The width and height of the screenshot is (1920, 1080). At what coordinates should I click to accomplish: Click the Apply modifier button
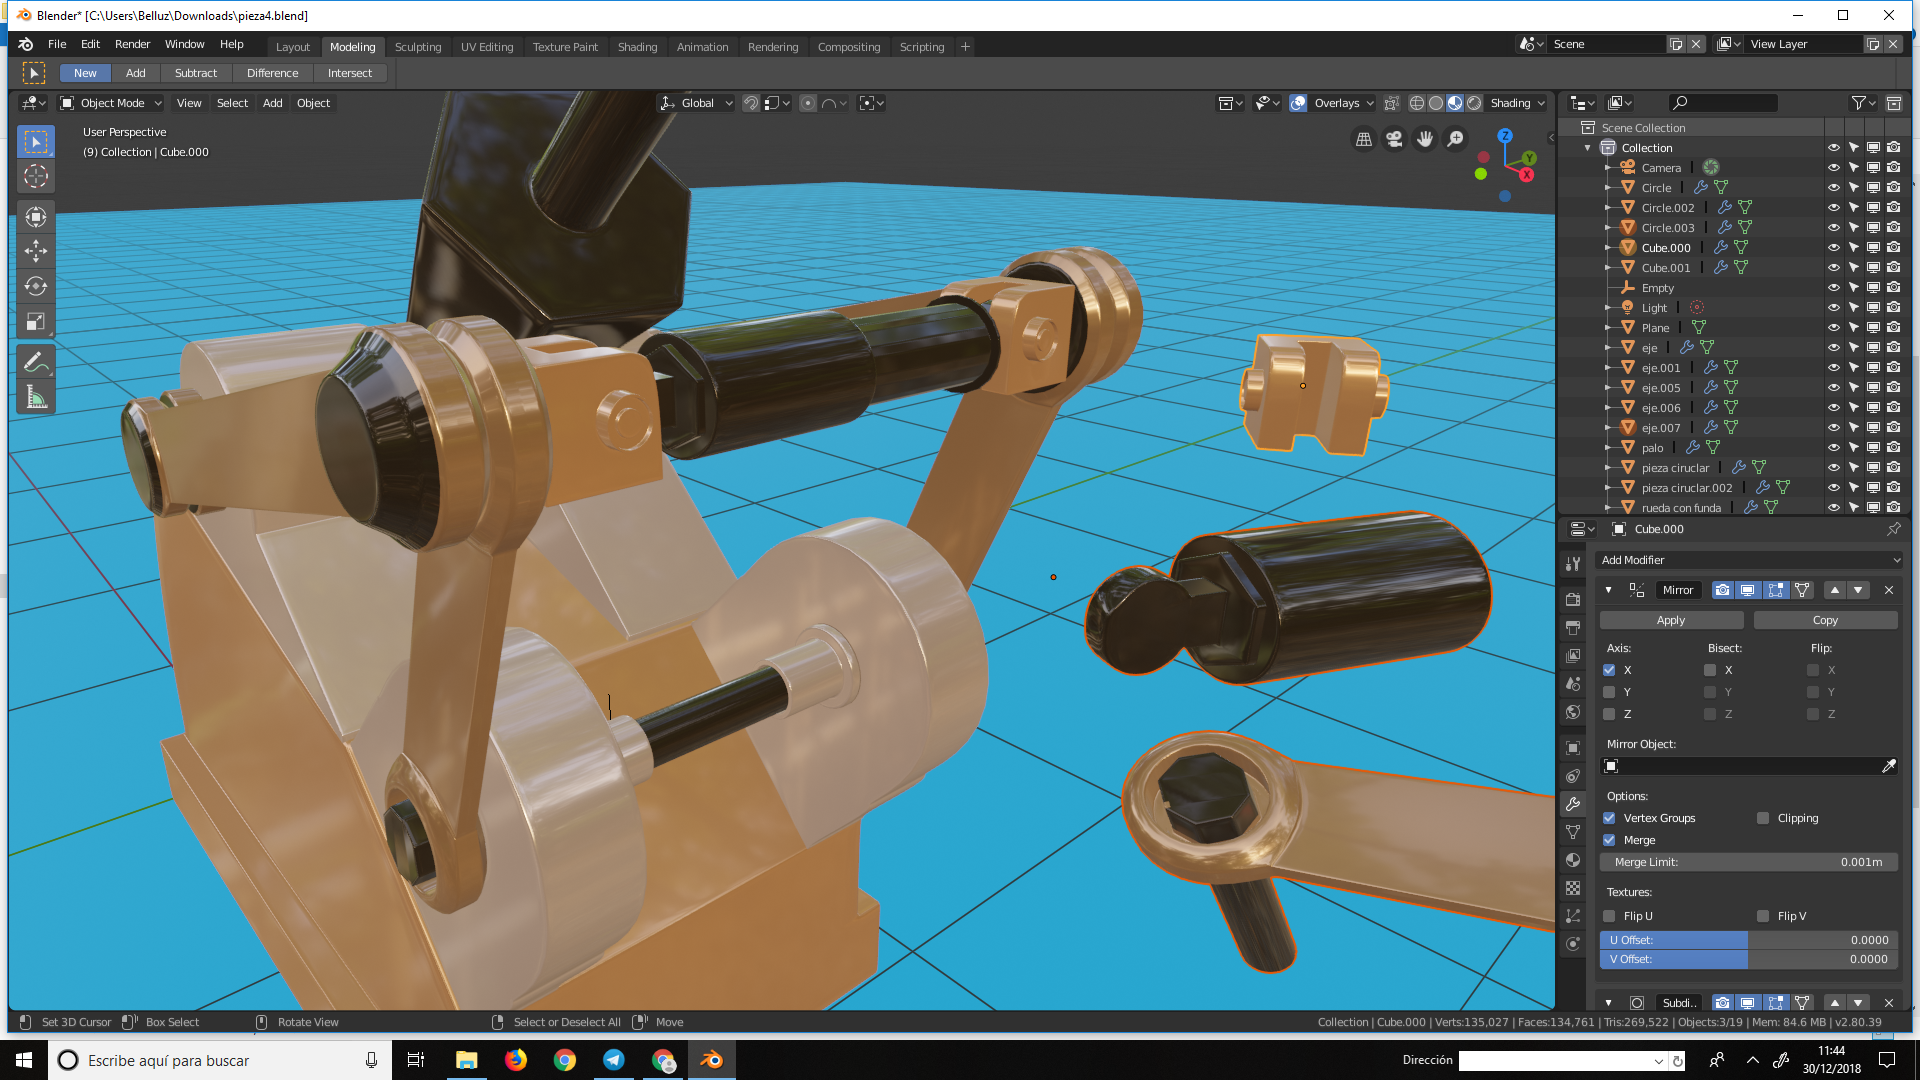pyautogui.click(x=1671, y=620)
